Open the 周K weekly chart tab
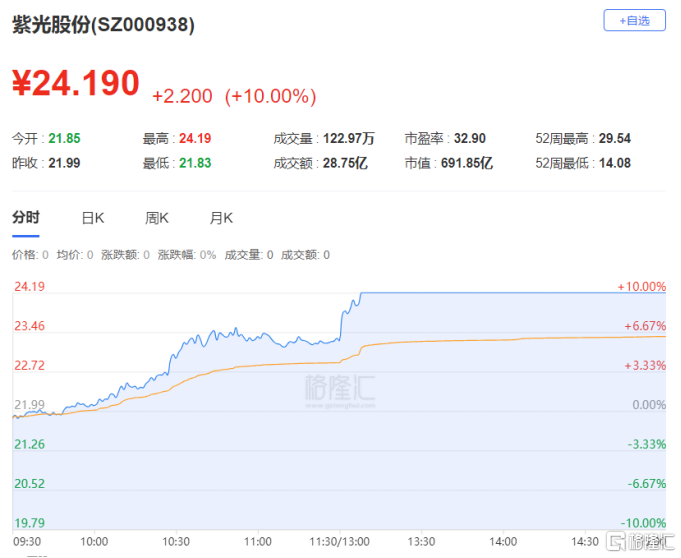This screenshot has height=558, width=681. click(157, 218)
